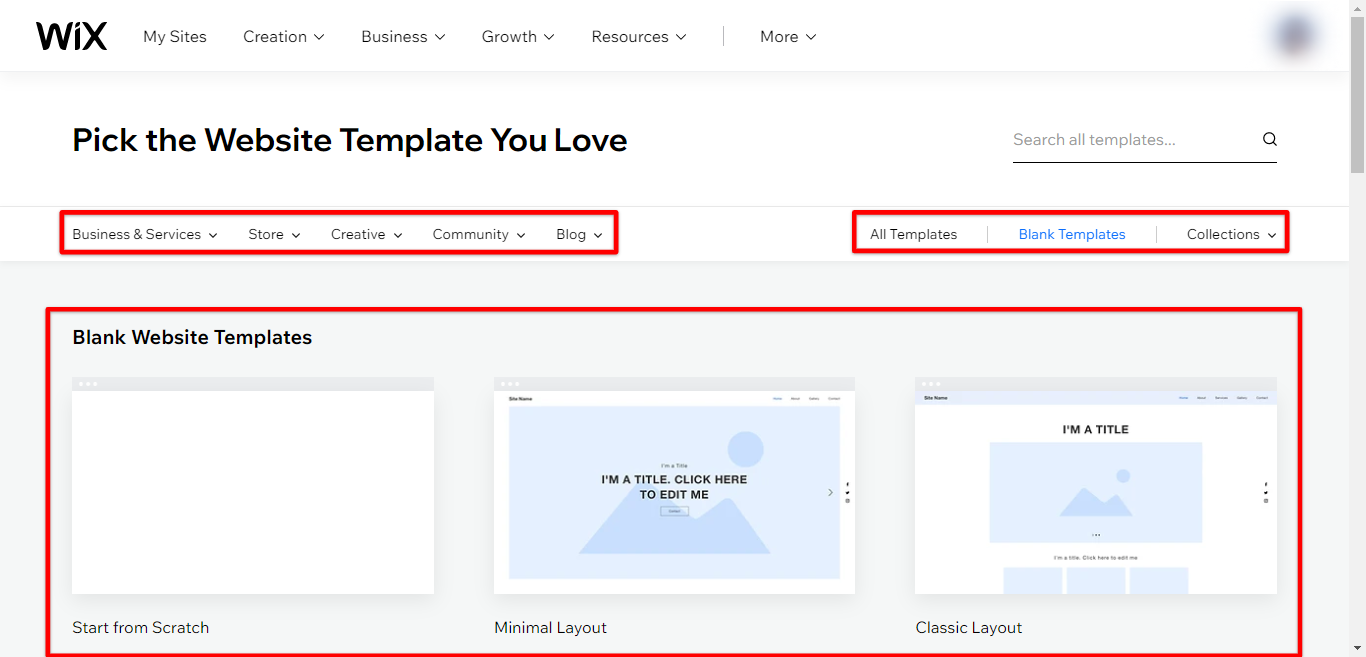Click the Twitter icon beside Minimal Layout
1366x657 pixels.
pos(847,493)
